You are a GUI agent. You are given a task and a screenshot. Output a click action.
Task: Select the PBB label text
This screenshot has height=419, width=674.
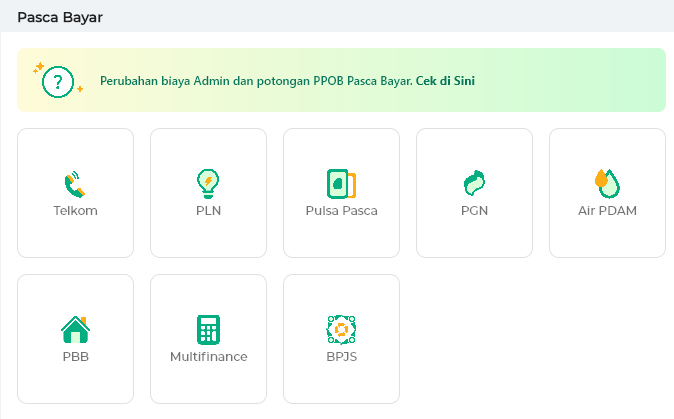coord(76,357)
